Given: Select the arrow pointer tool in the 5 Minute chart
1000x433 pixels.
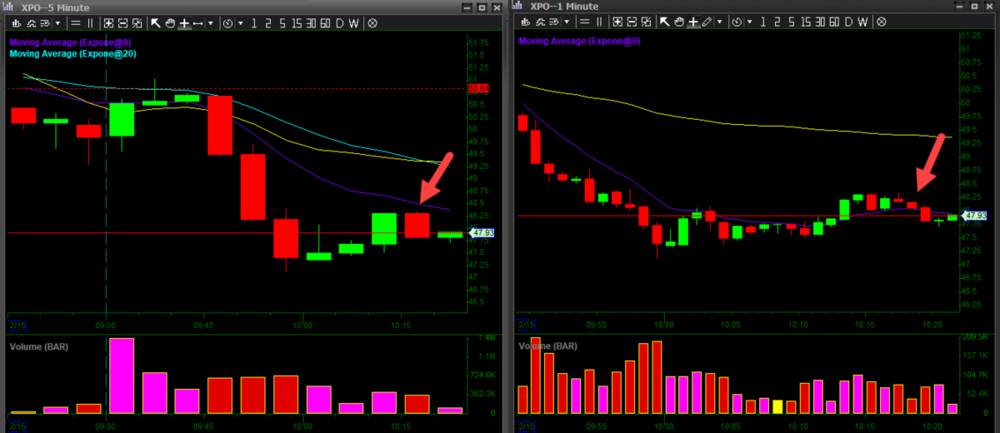Looking at the screenshot, I should tap(155, 22).
